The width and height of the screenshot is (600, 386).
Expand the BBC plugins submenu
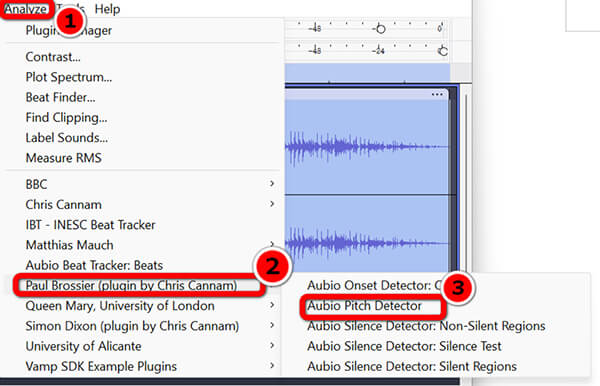coord(142,184)
